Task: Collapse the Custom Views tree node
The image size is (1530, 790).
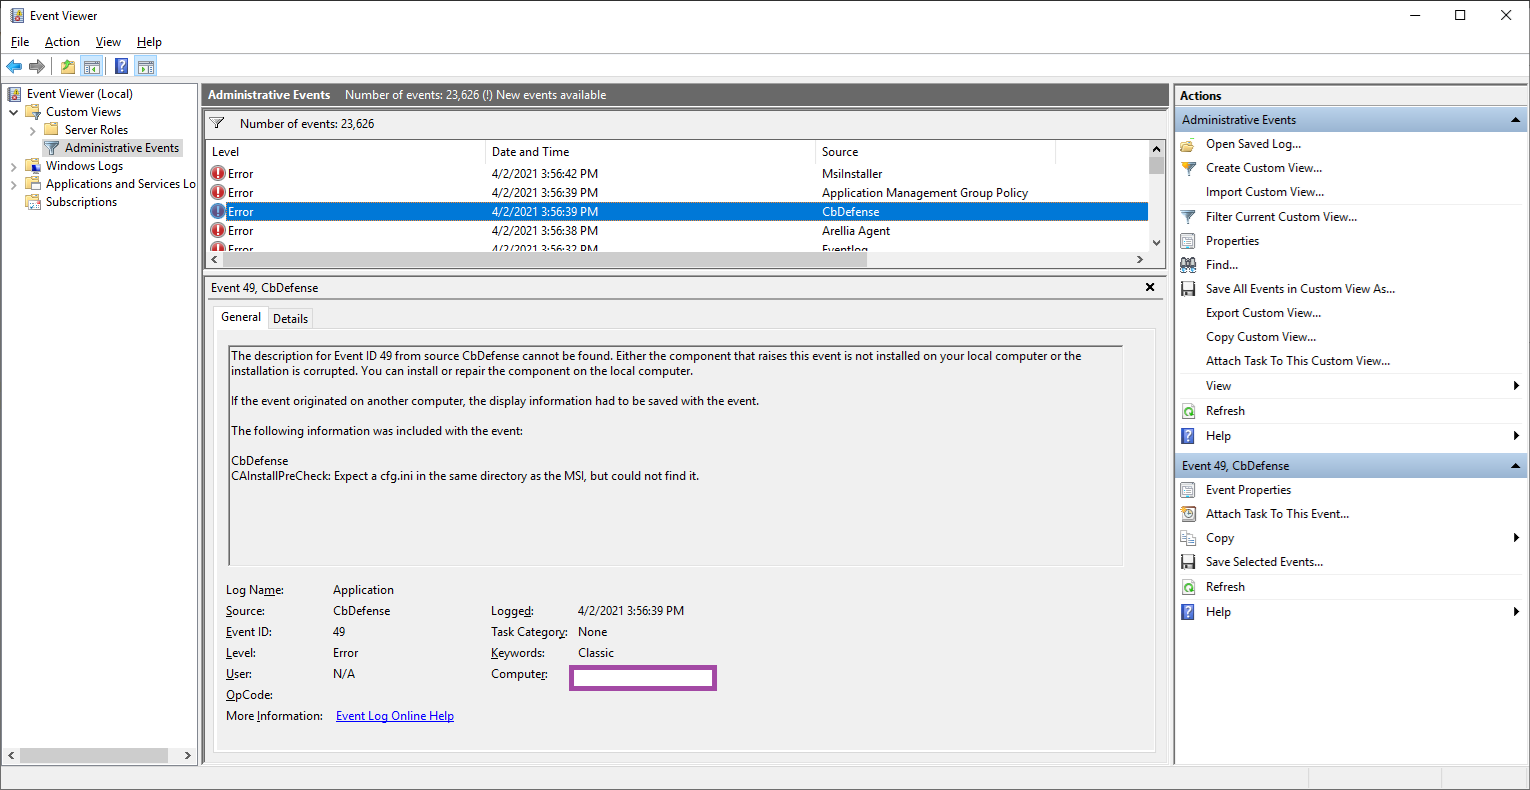Action: 14,112
